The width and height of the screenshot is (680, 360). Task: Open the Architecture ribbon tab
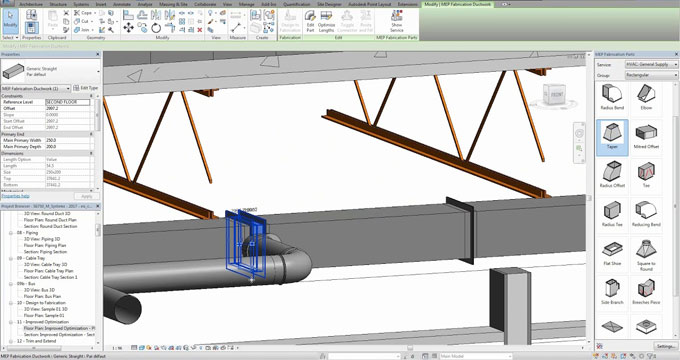coord(31,4)
